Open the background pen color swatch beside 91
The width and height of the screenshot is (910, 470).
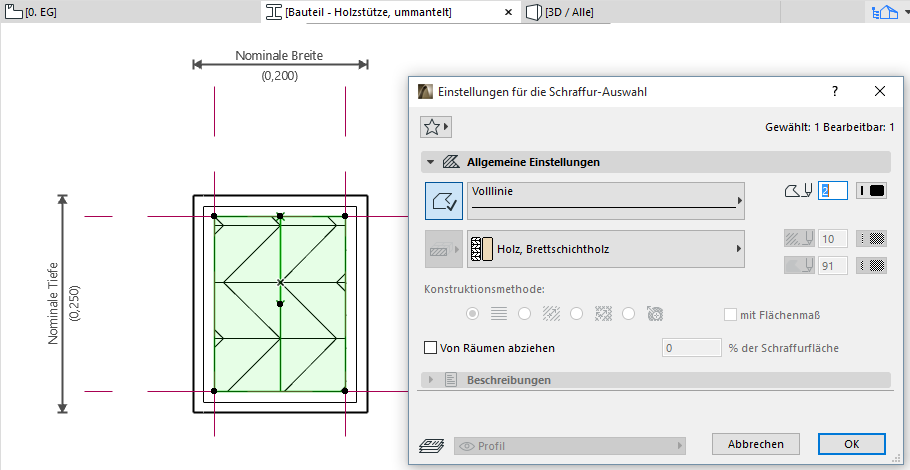click(x=872, y=265)
